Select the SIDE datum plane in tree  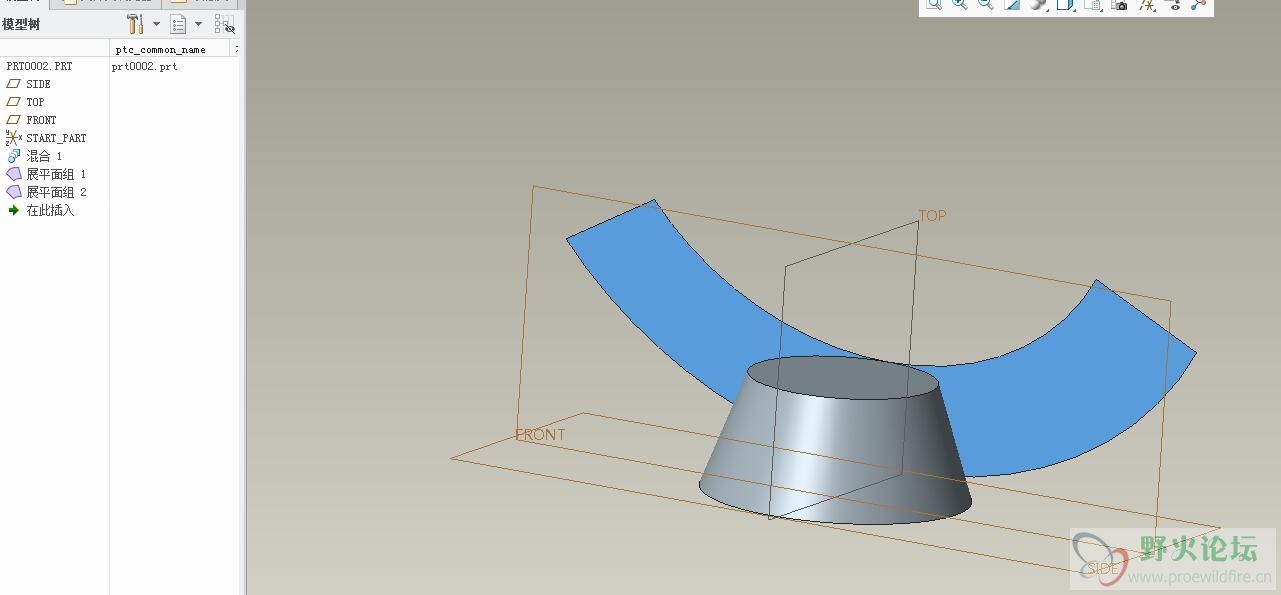point(29,84)
